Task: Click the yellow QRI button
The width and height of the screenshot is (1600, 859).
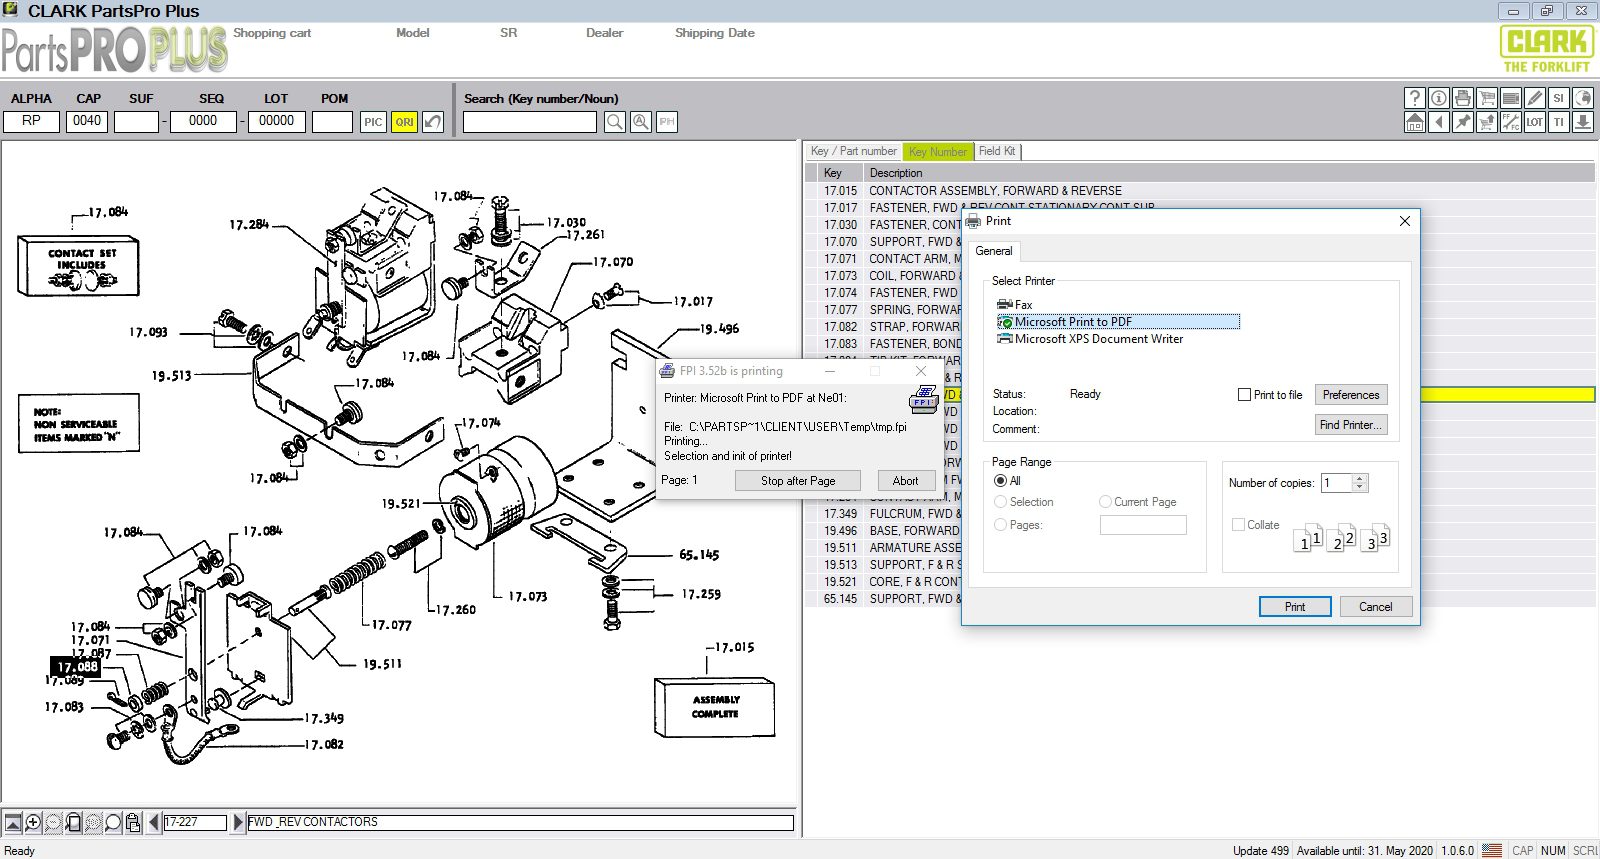Action: point(404,122)
